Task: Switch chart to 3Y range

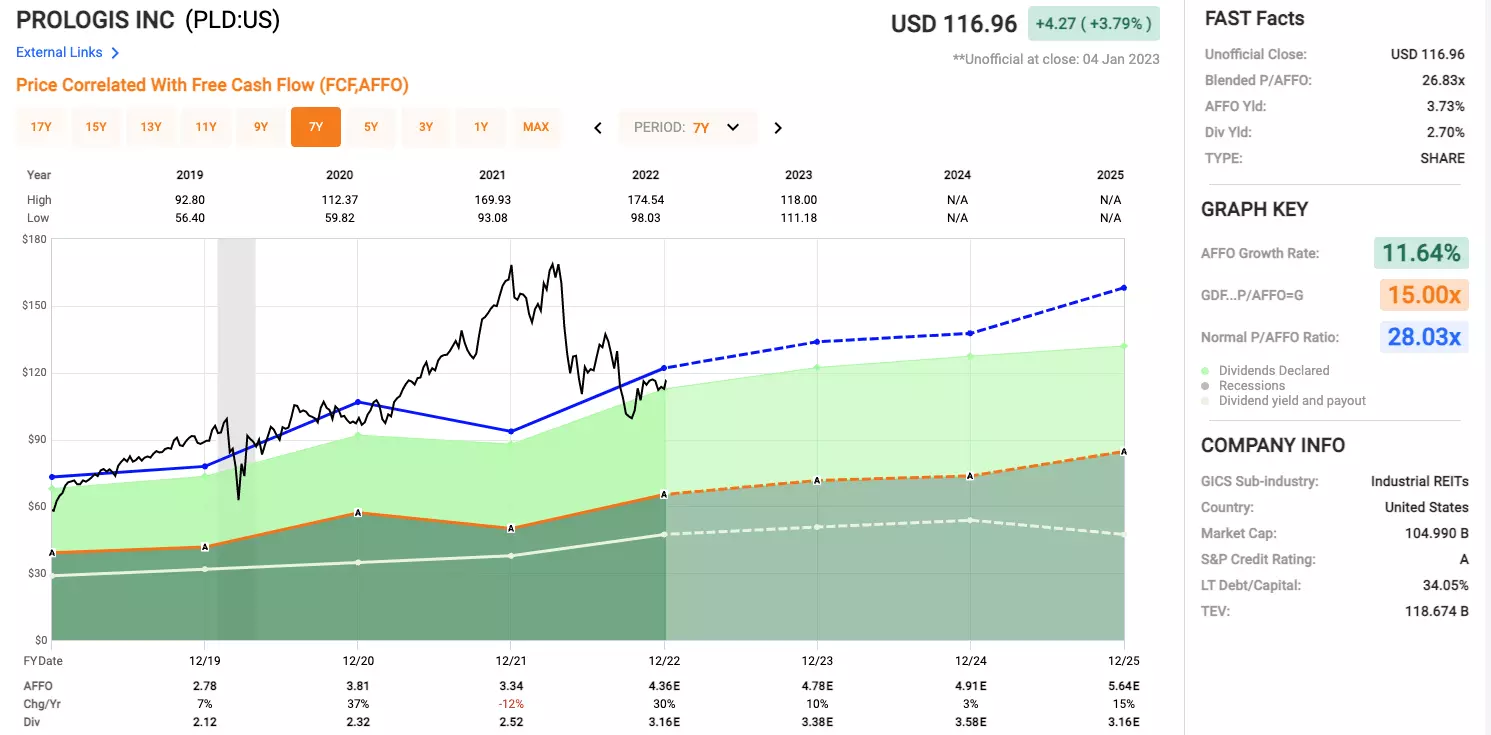Action: (x=426, y=127)
